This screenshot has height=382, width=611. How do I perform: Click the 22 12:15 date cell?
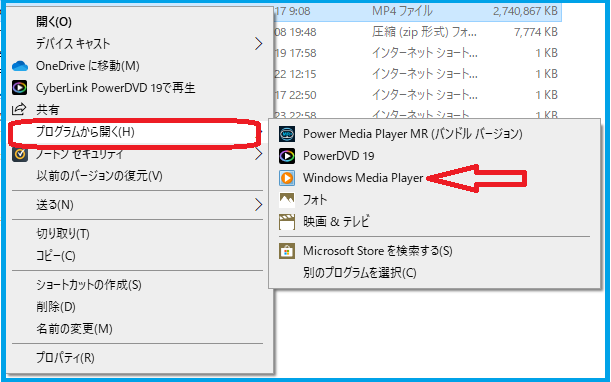pyautogui.click(x=295, y=74)
